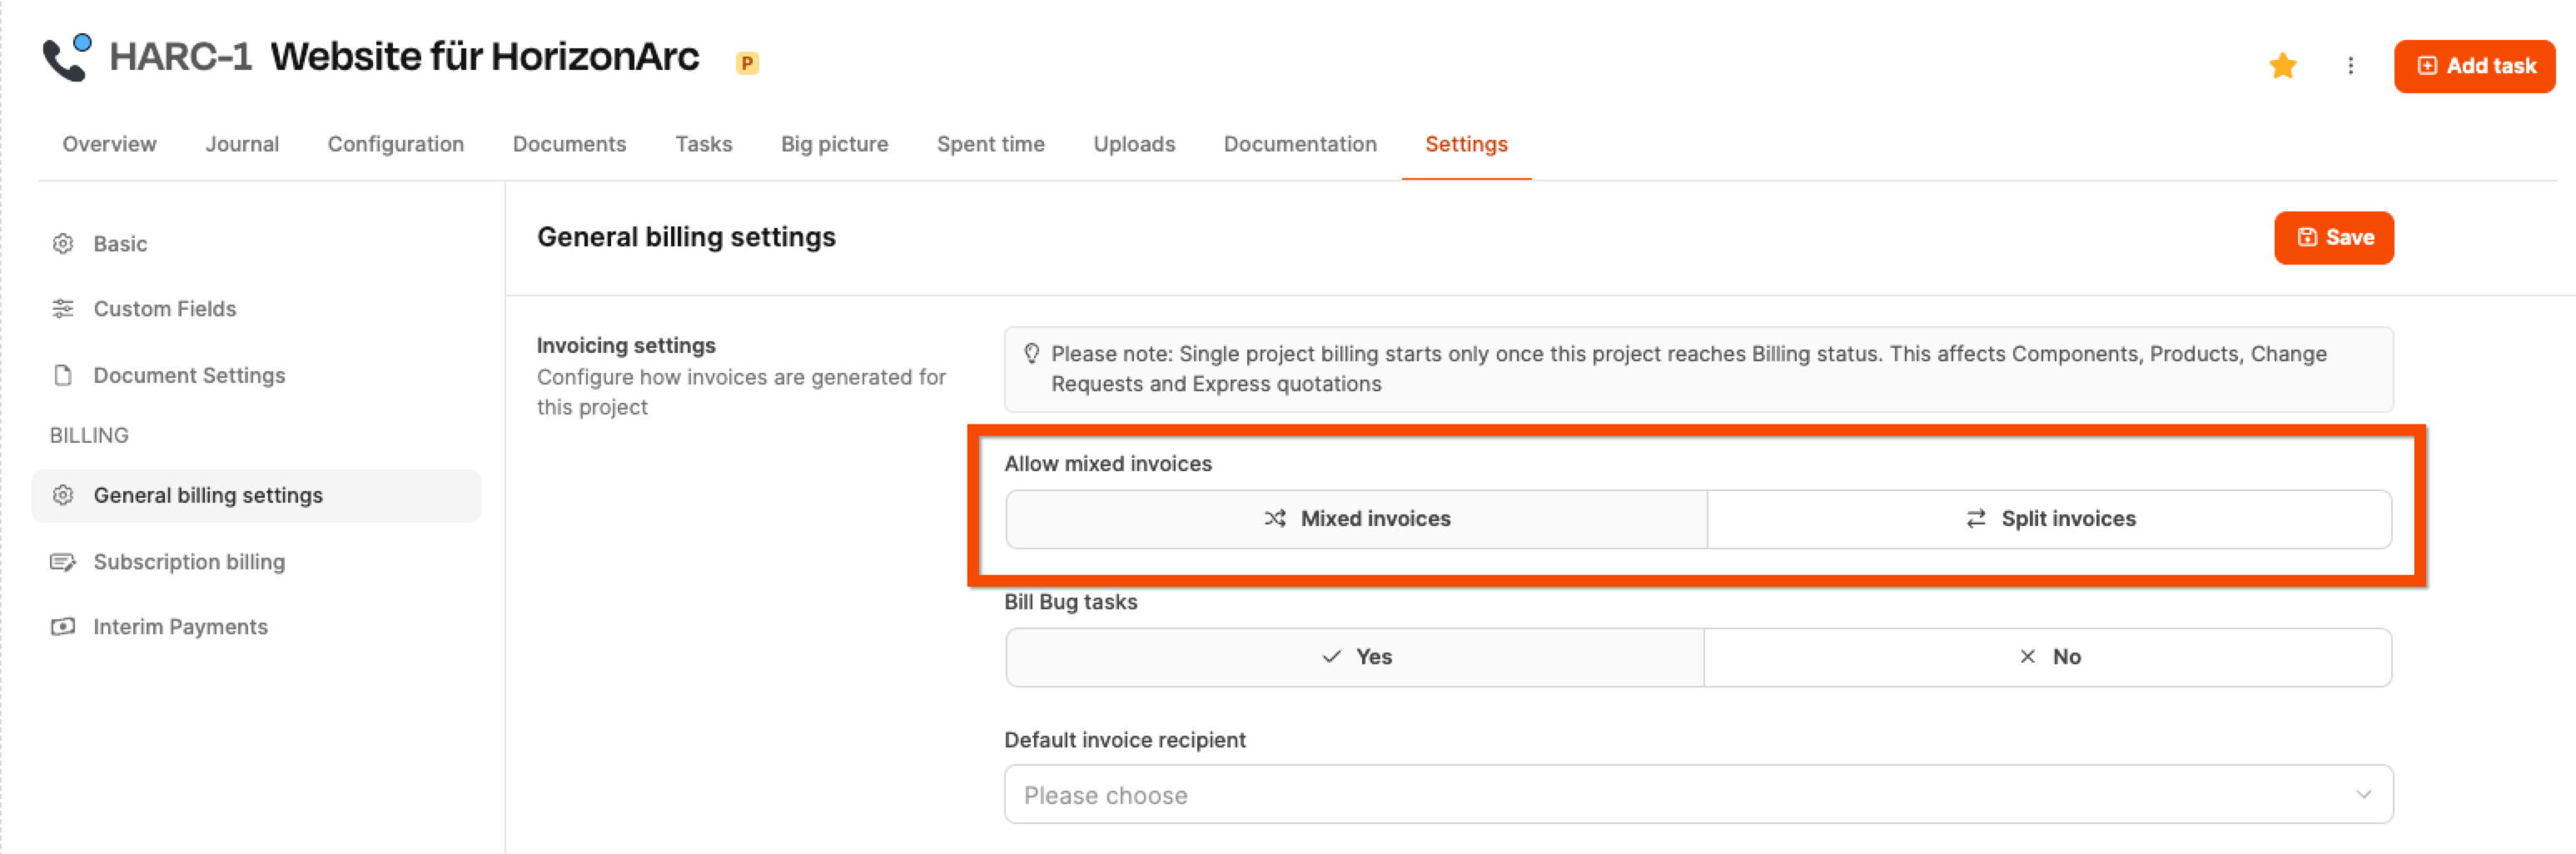This screenshot has width=2576, height=854.
Task: Open Custom Fields settings
Action: [164, 309]
